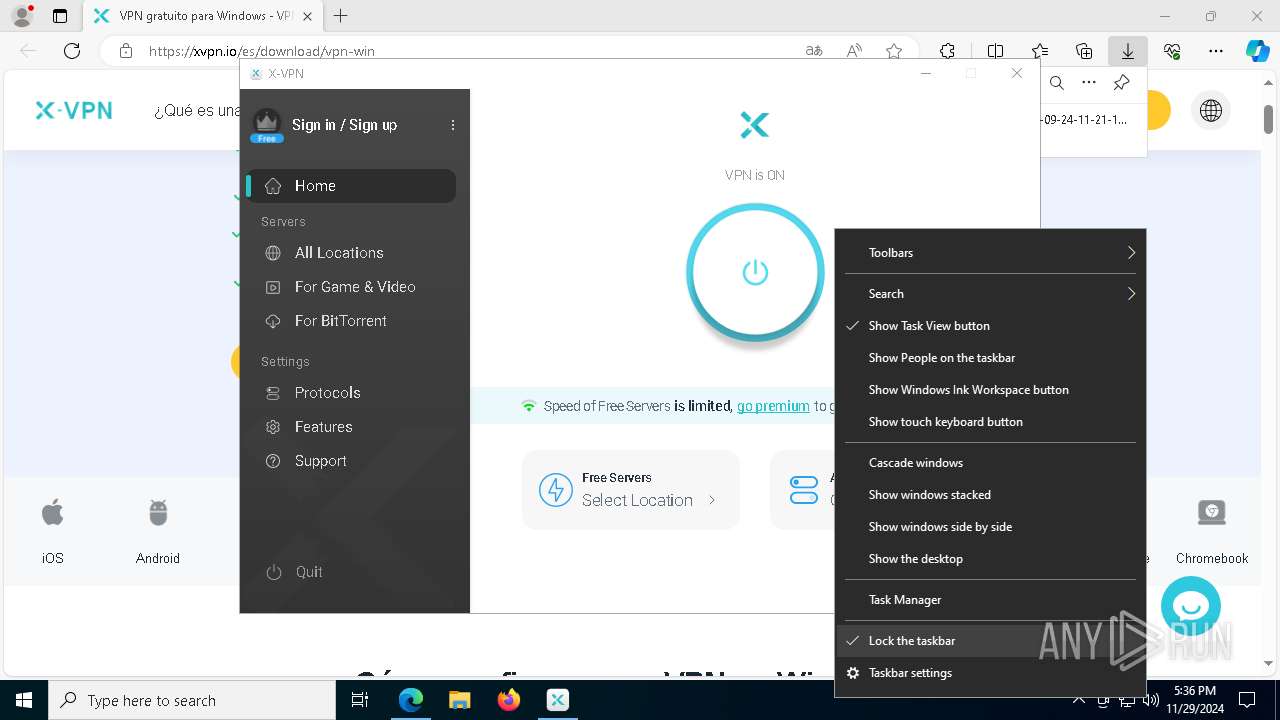The width and height of the screenshot is (1280, 720).
Task: Choose Show windows stacked
Action: (x=990, y=495)
